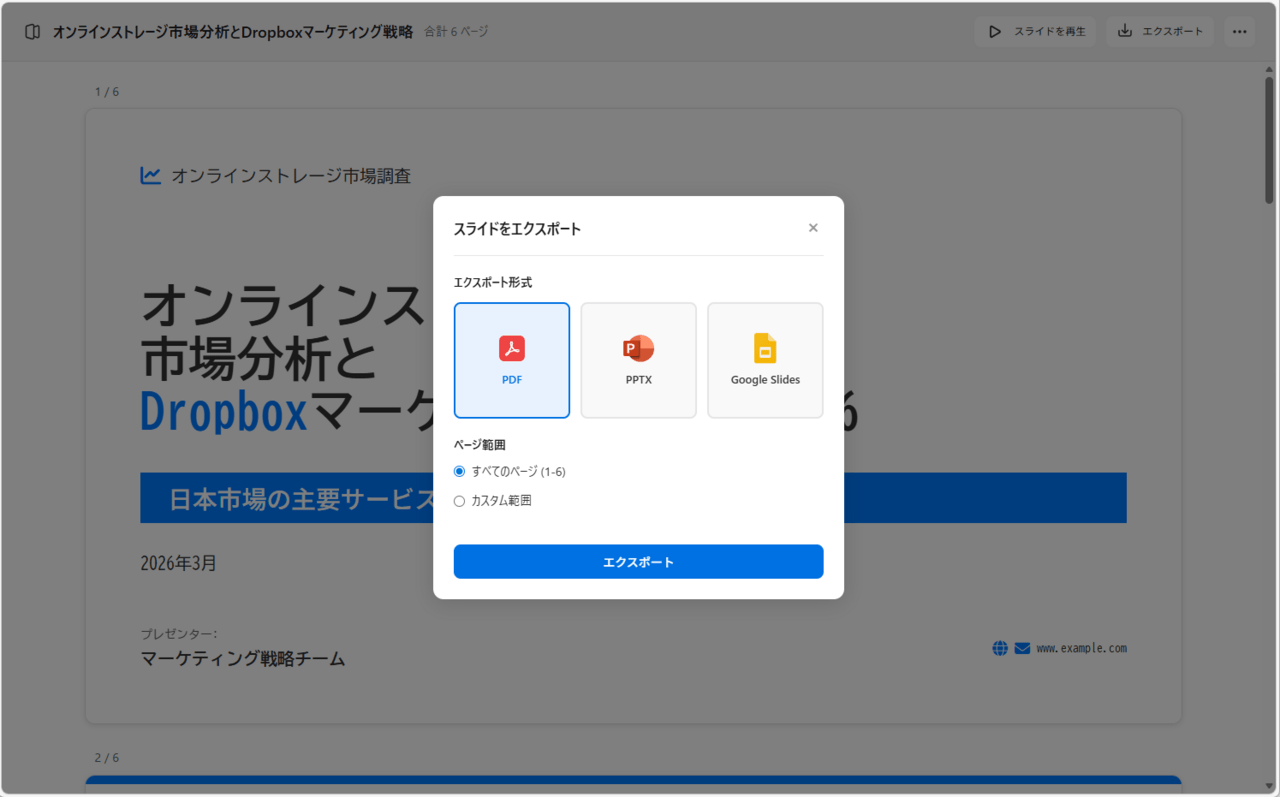Select カスタム範囲 radio option
The width and height of the screenshot is (1280, 797).
coord(460,501)
